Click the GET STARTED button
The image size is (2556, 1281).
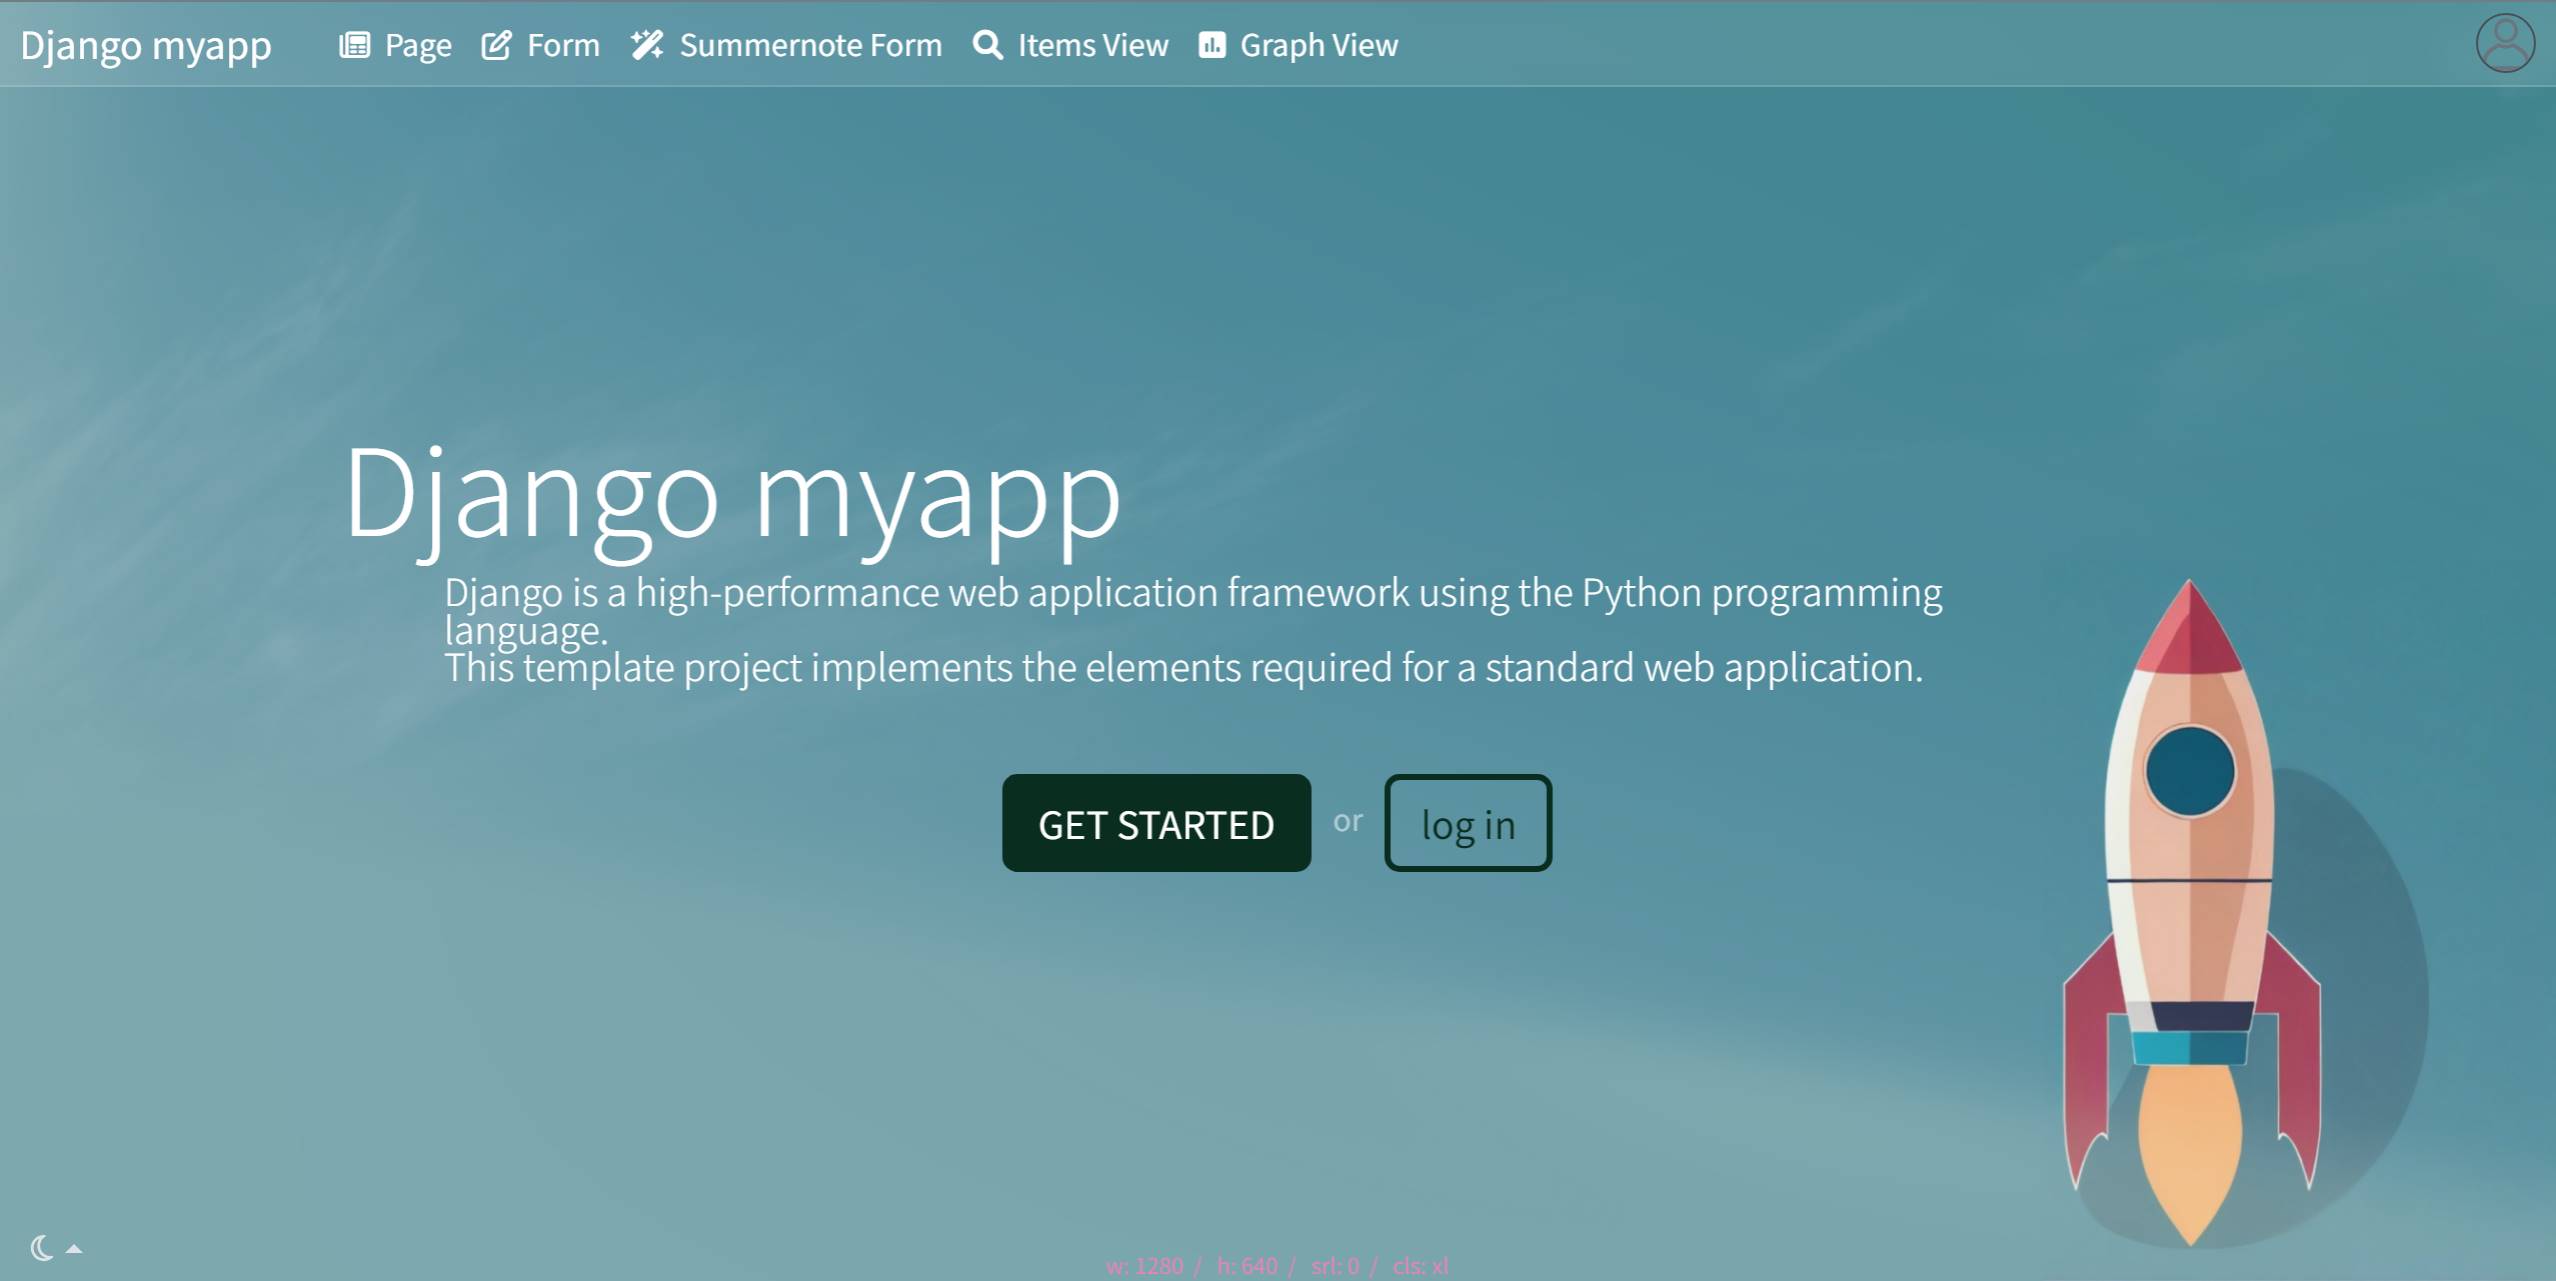(x=1155, y=824)
